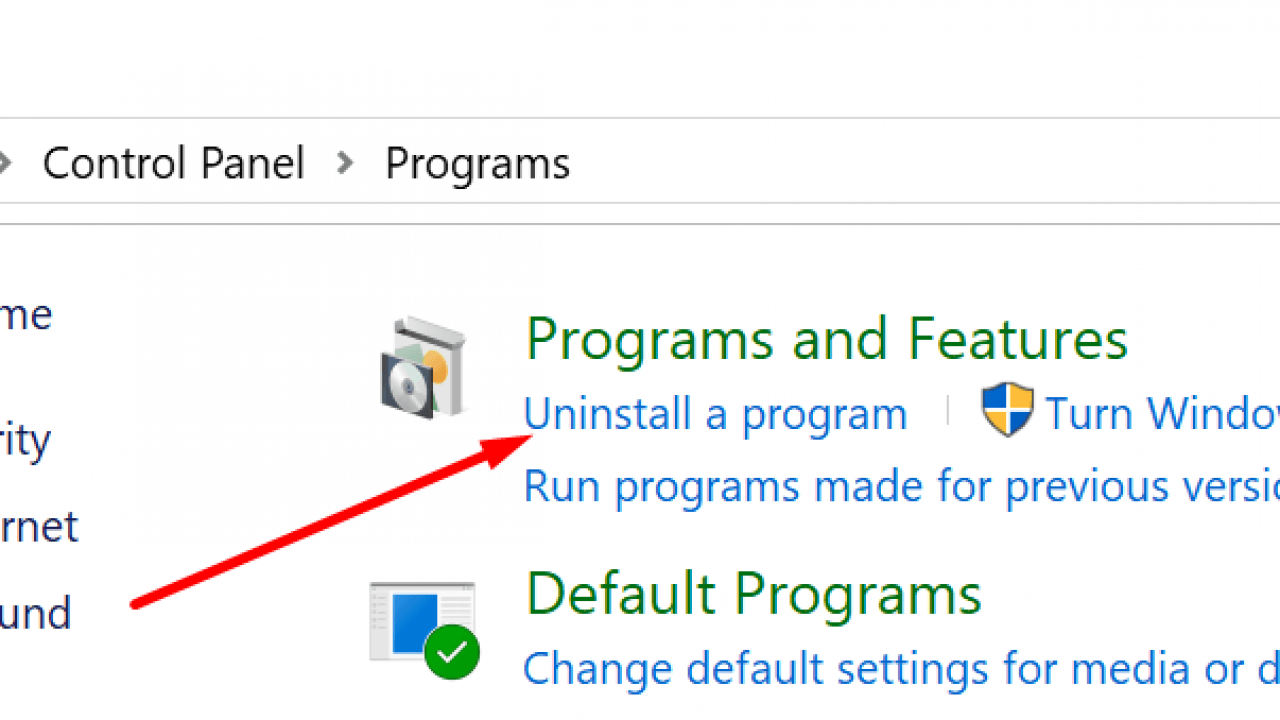Go to Control Panel in address breadcrumb
Screen dimensions: 1280x720
(x=173, y=163)
